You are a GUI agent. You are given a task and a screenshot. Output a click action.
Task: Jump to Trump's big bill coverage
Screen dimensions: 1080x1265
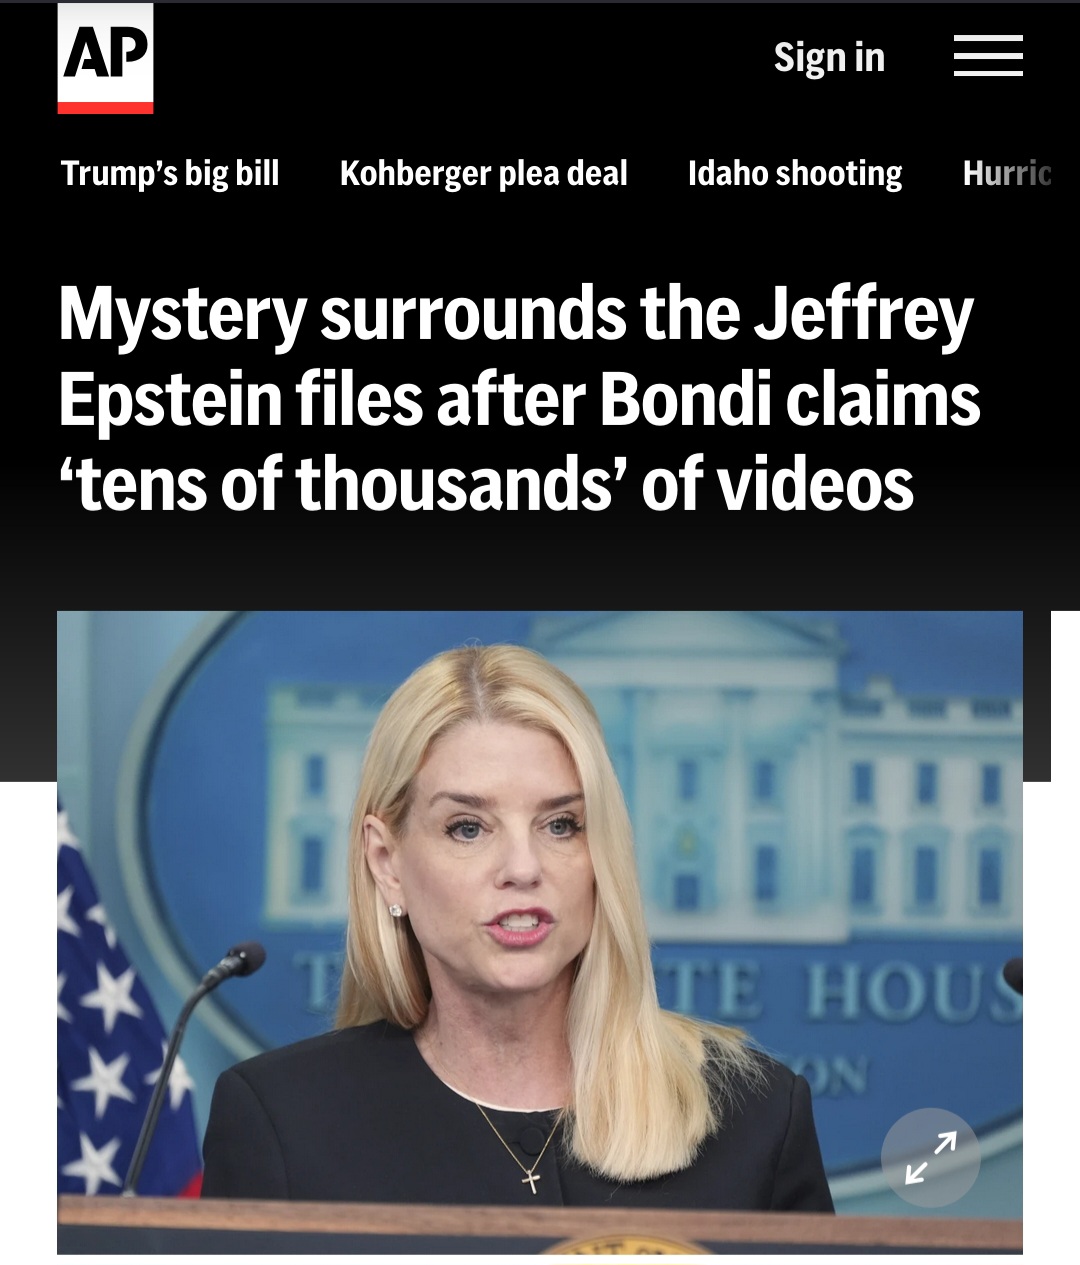[x=170, y=173]
